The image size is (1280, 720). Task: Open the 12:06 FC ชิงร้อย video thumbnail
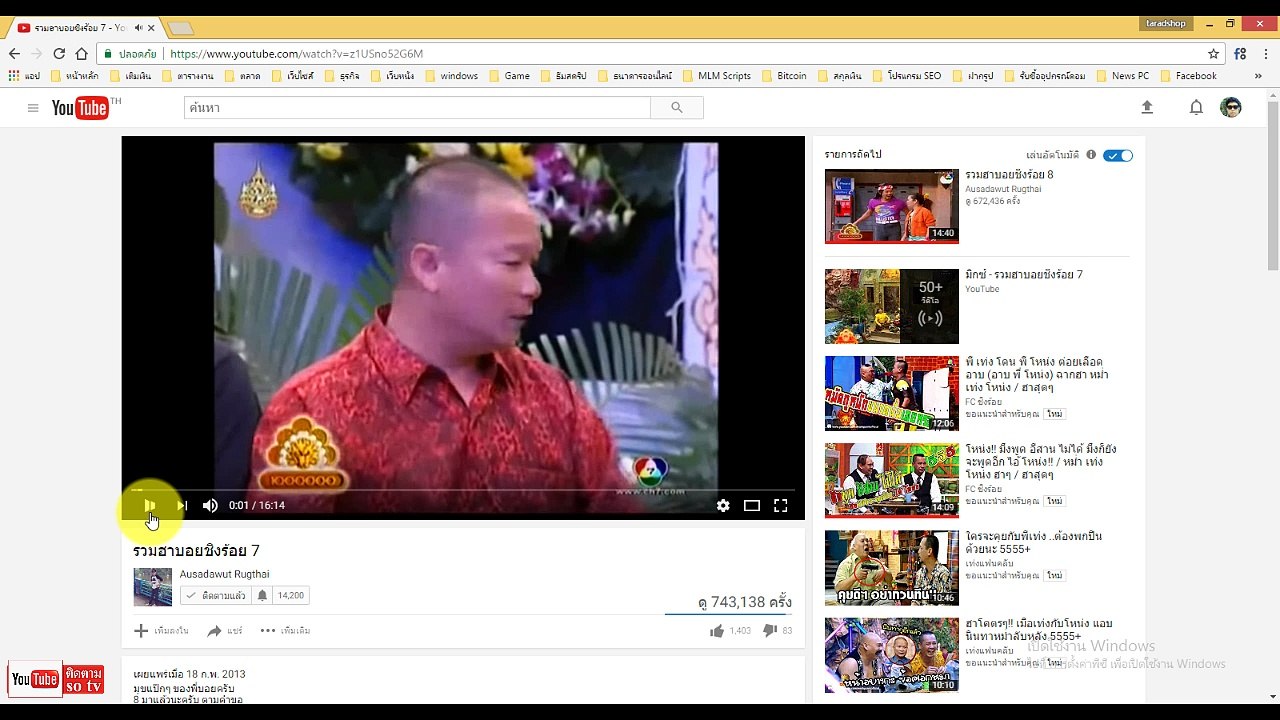892,393
